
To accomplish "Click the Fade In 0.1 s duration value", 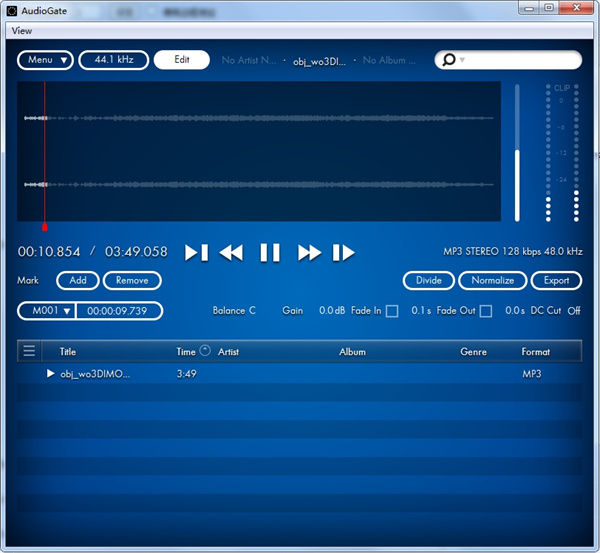I will (x=421, y=310).
